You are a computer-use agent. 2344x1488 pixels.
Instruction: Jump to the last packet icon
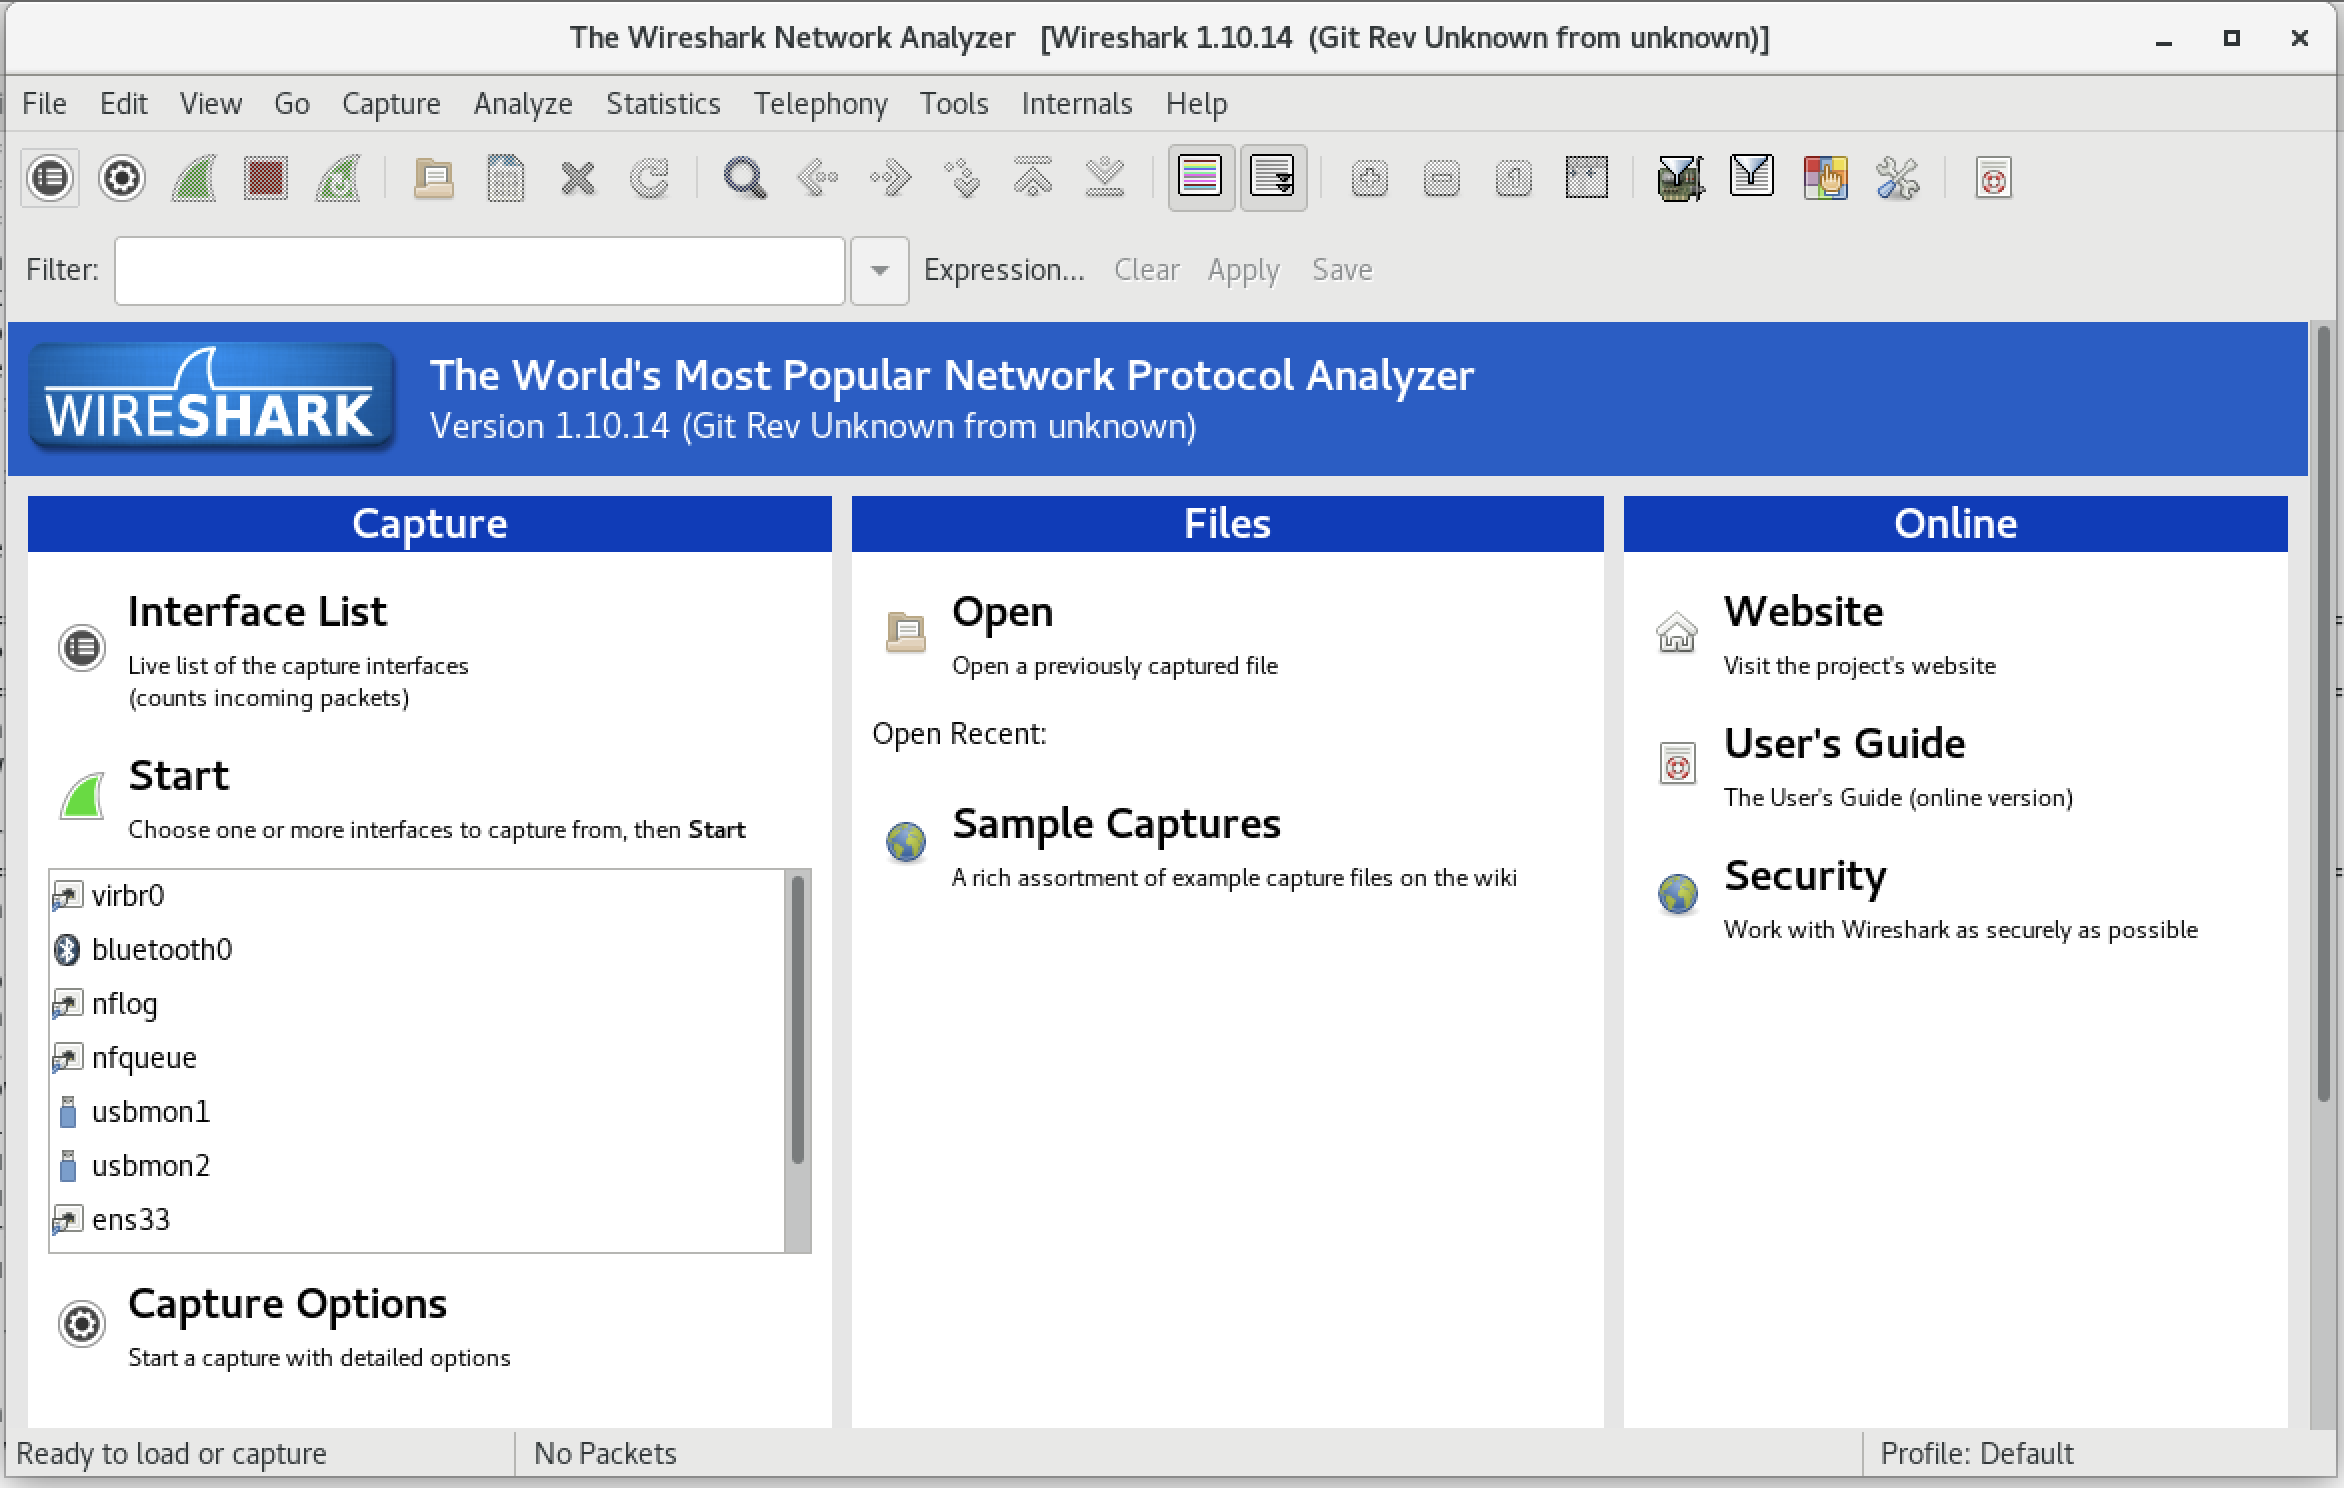(x=1105, y=179)
